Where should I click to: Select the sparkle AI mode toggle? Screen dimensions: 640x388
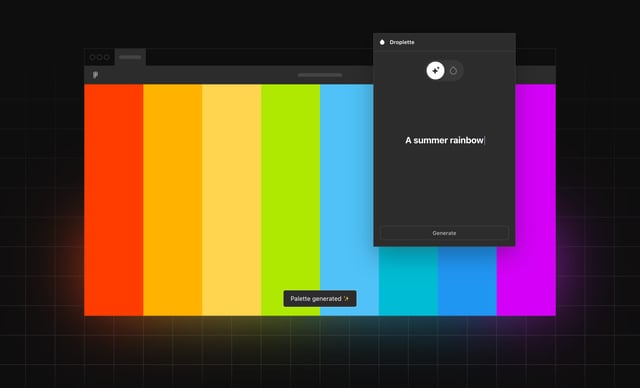coord(436,71)
